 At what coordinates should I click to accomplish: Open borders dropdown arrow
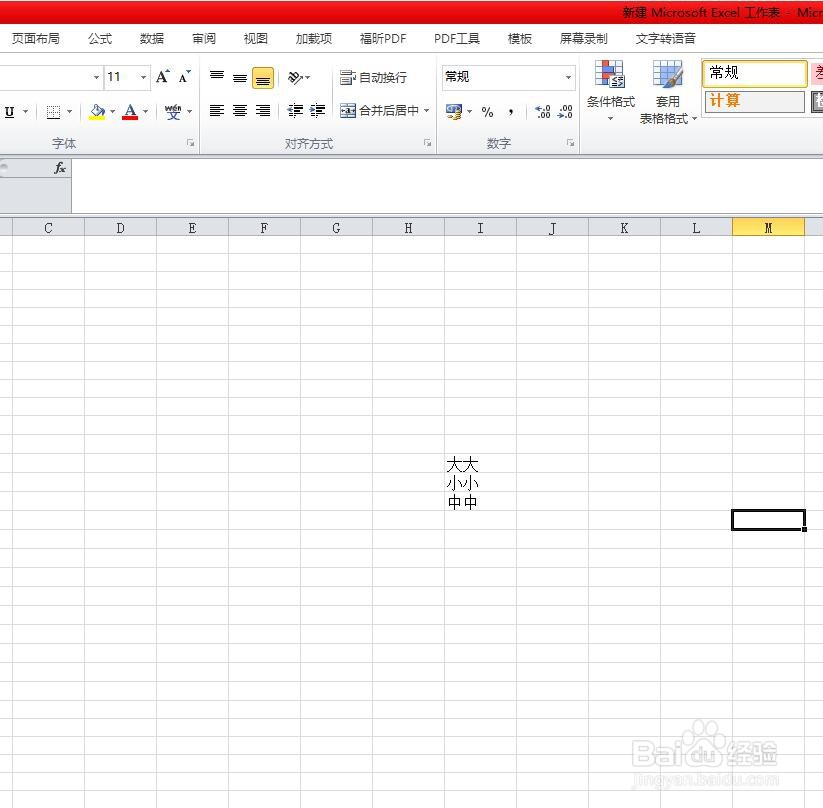[x=69, y=112]
